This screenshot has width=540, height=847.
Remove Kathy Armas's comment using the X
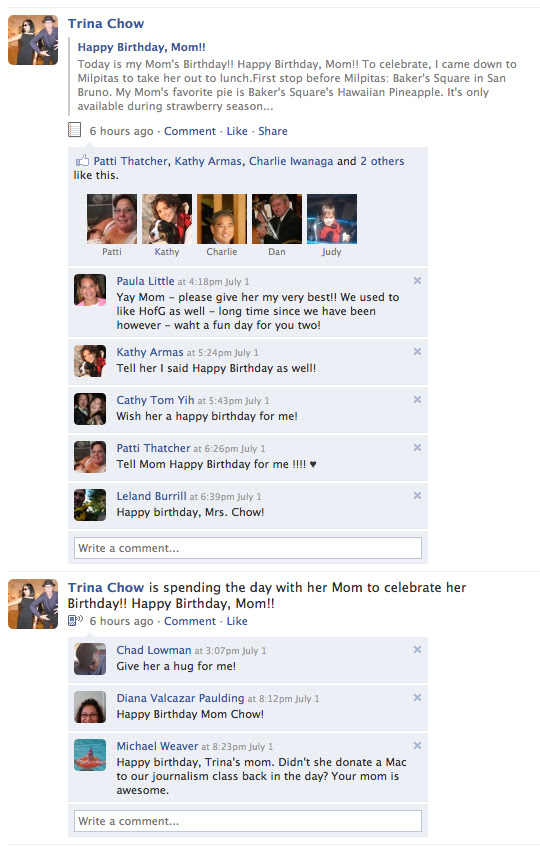point(417,351)
